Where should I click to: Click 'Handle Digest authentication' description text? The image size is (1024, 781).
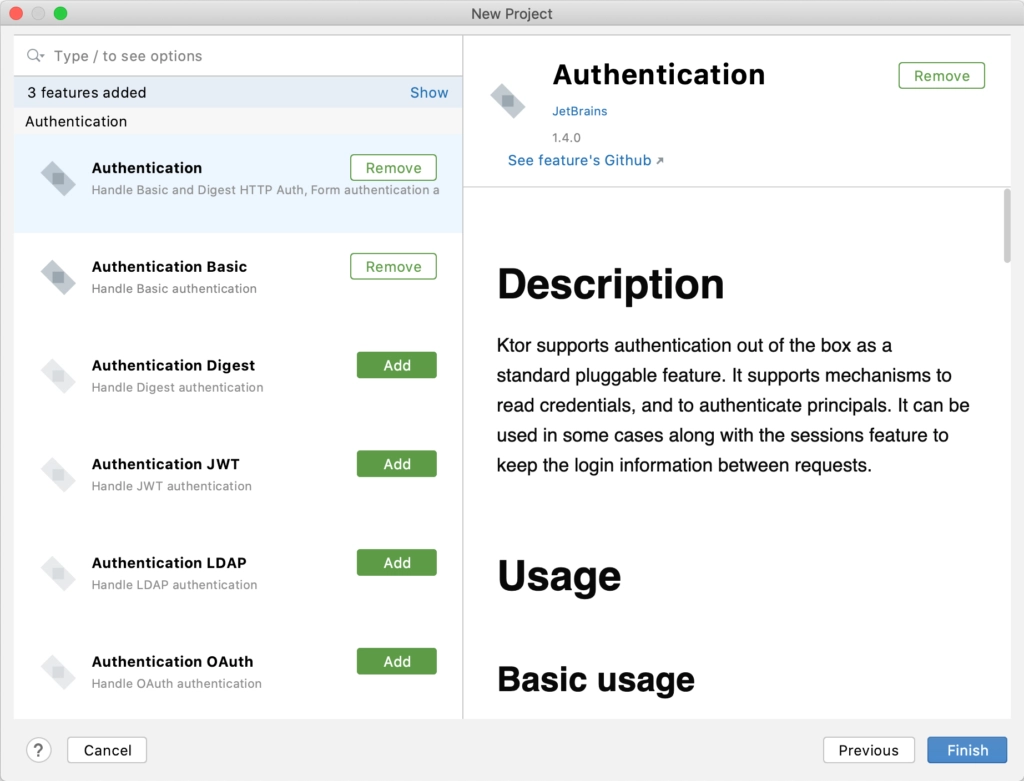[x=178, y=387]
